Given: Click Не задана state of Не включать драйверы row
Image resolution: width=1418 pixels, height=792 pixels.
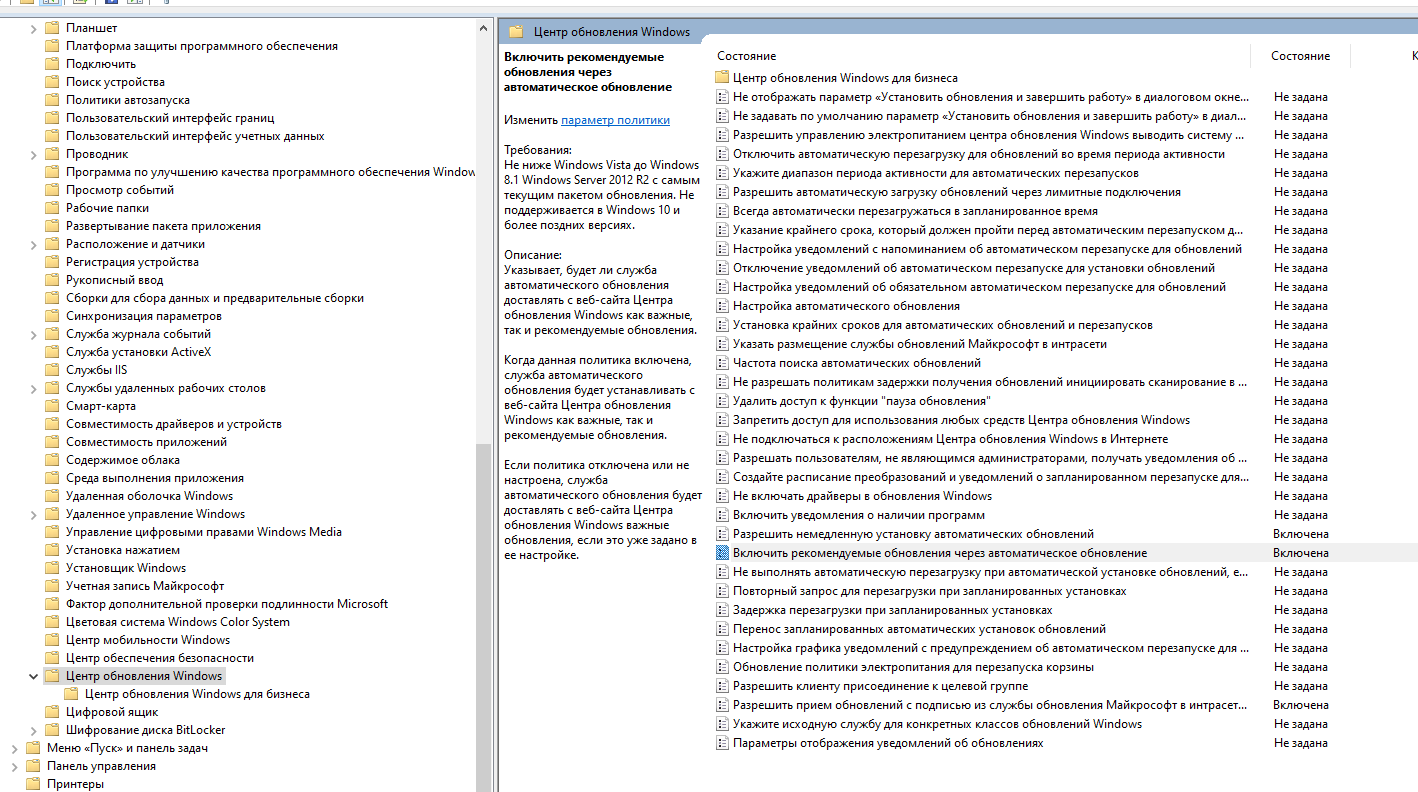Looking at the screenshot, I should (x=1301, y=496).
